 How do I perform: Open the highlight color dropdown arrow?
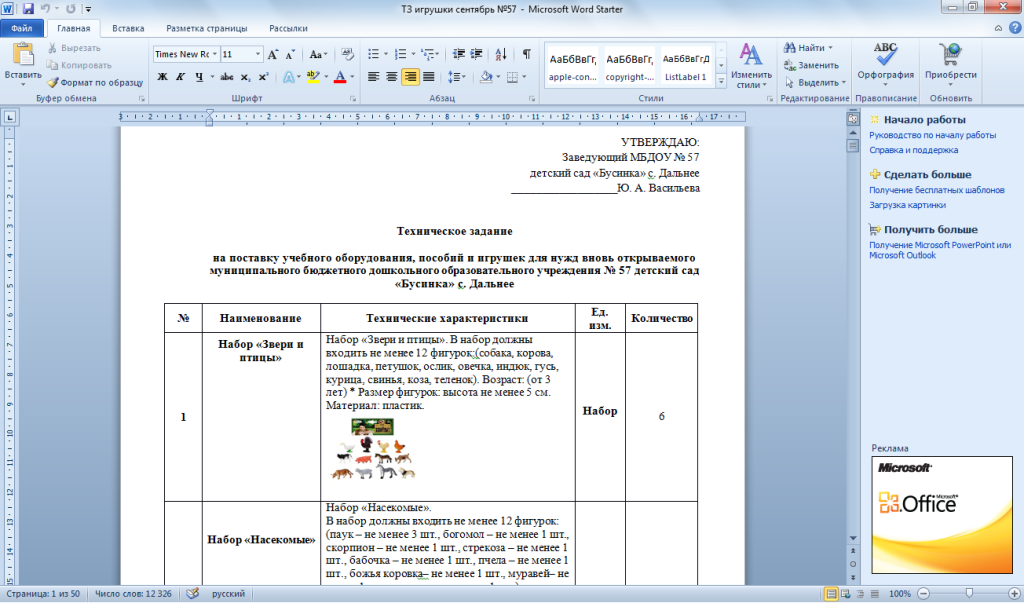[x=326, y=77]
